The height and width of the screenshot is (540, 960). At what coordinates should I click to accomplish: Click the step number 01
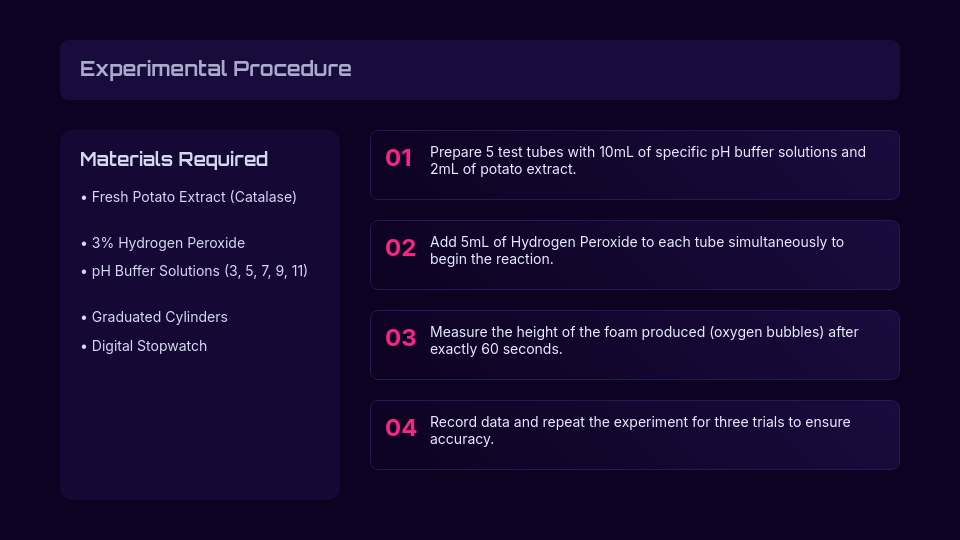[x=399, y=158]
